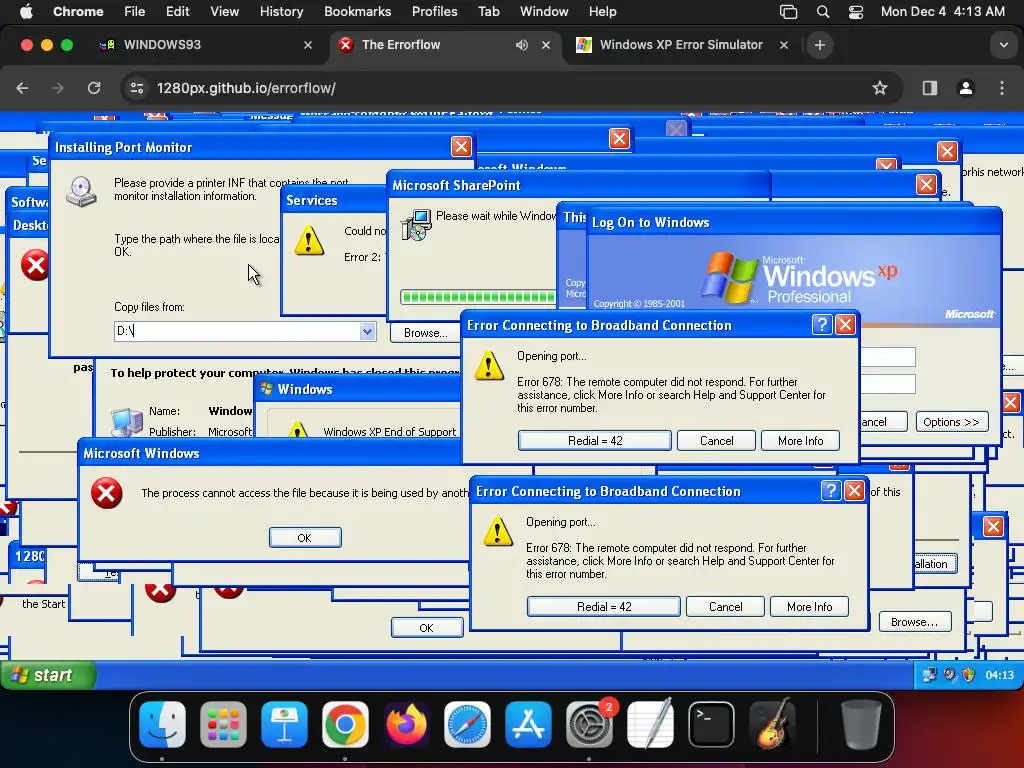1024x768 pixels.
Task: Toggle Chrome side panel icon
Action: tap(930, 88)
